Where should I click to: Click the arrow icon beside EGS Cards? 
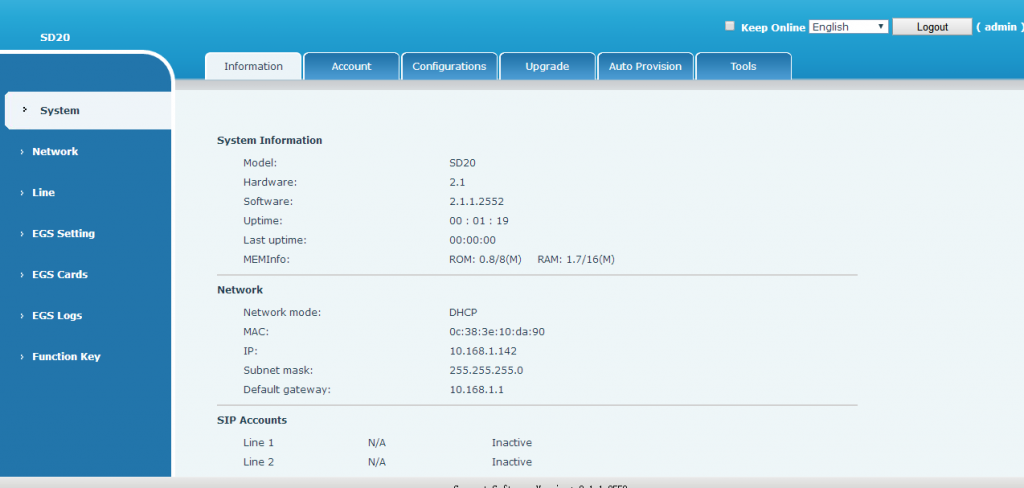click(x=21, y=275)
